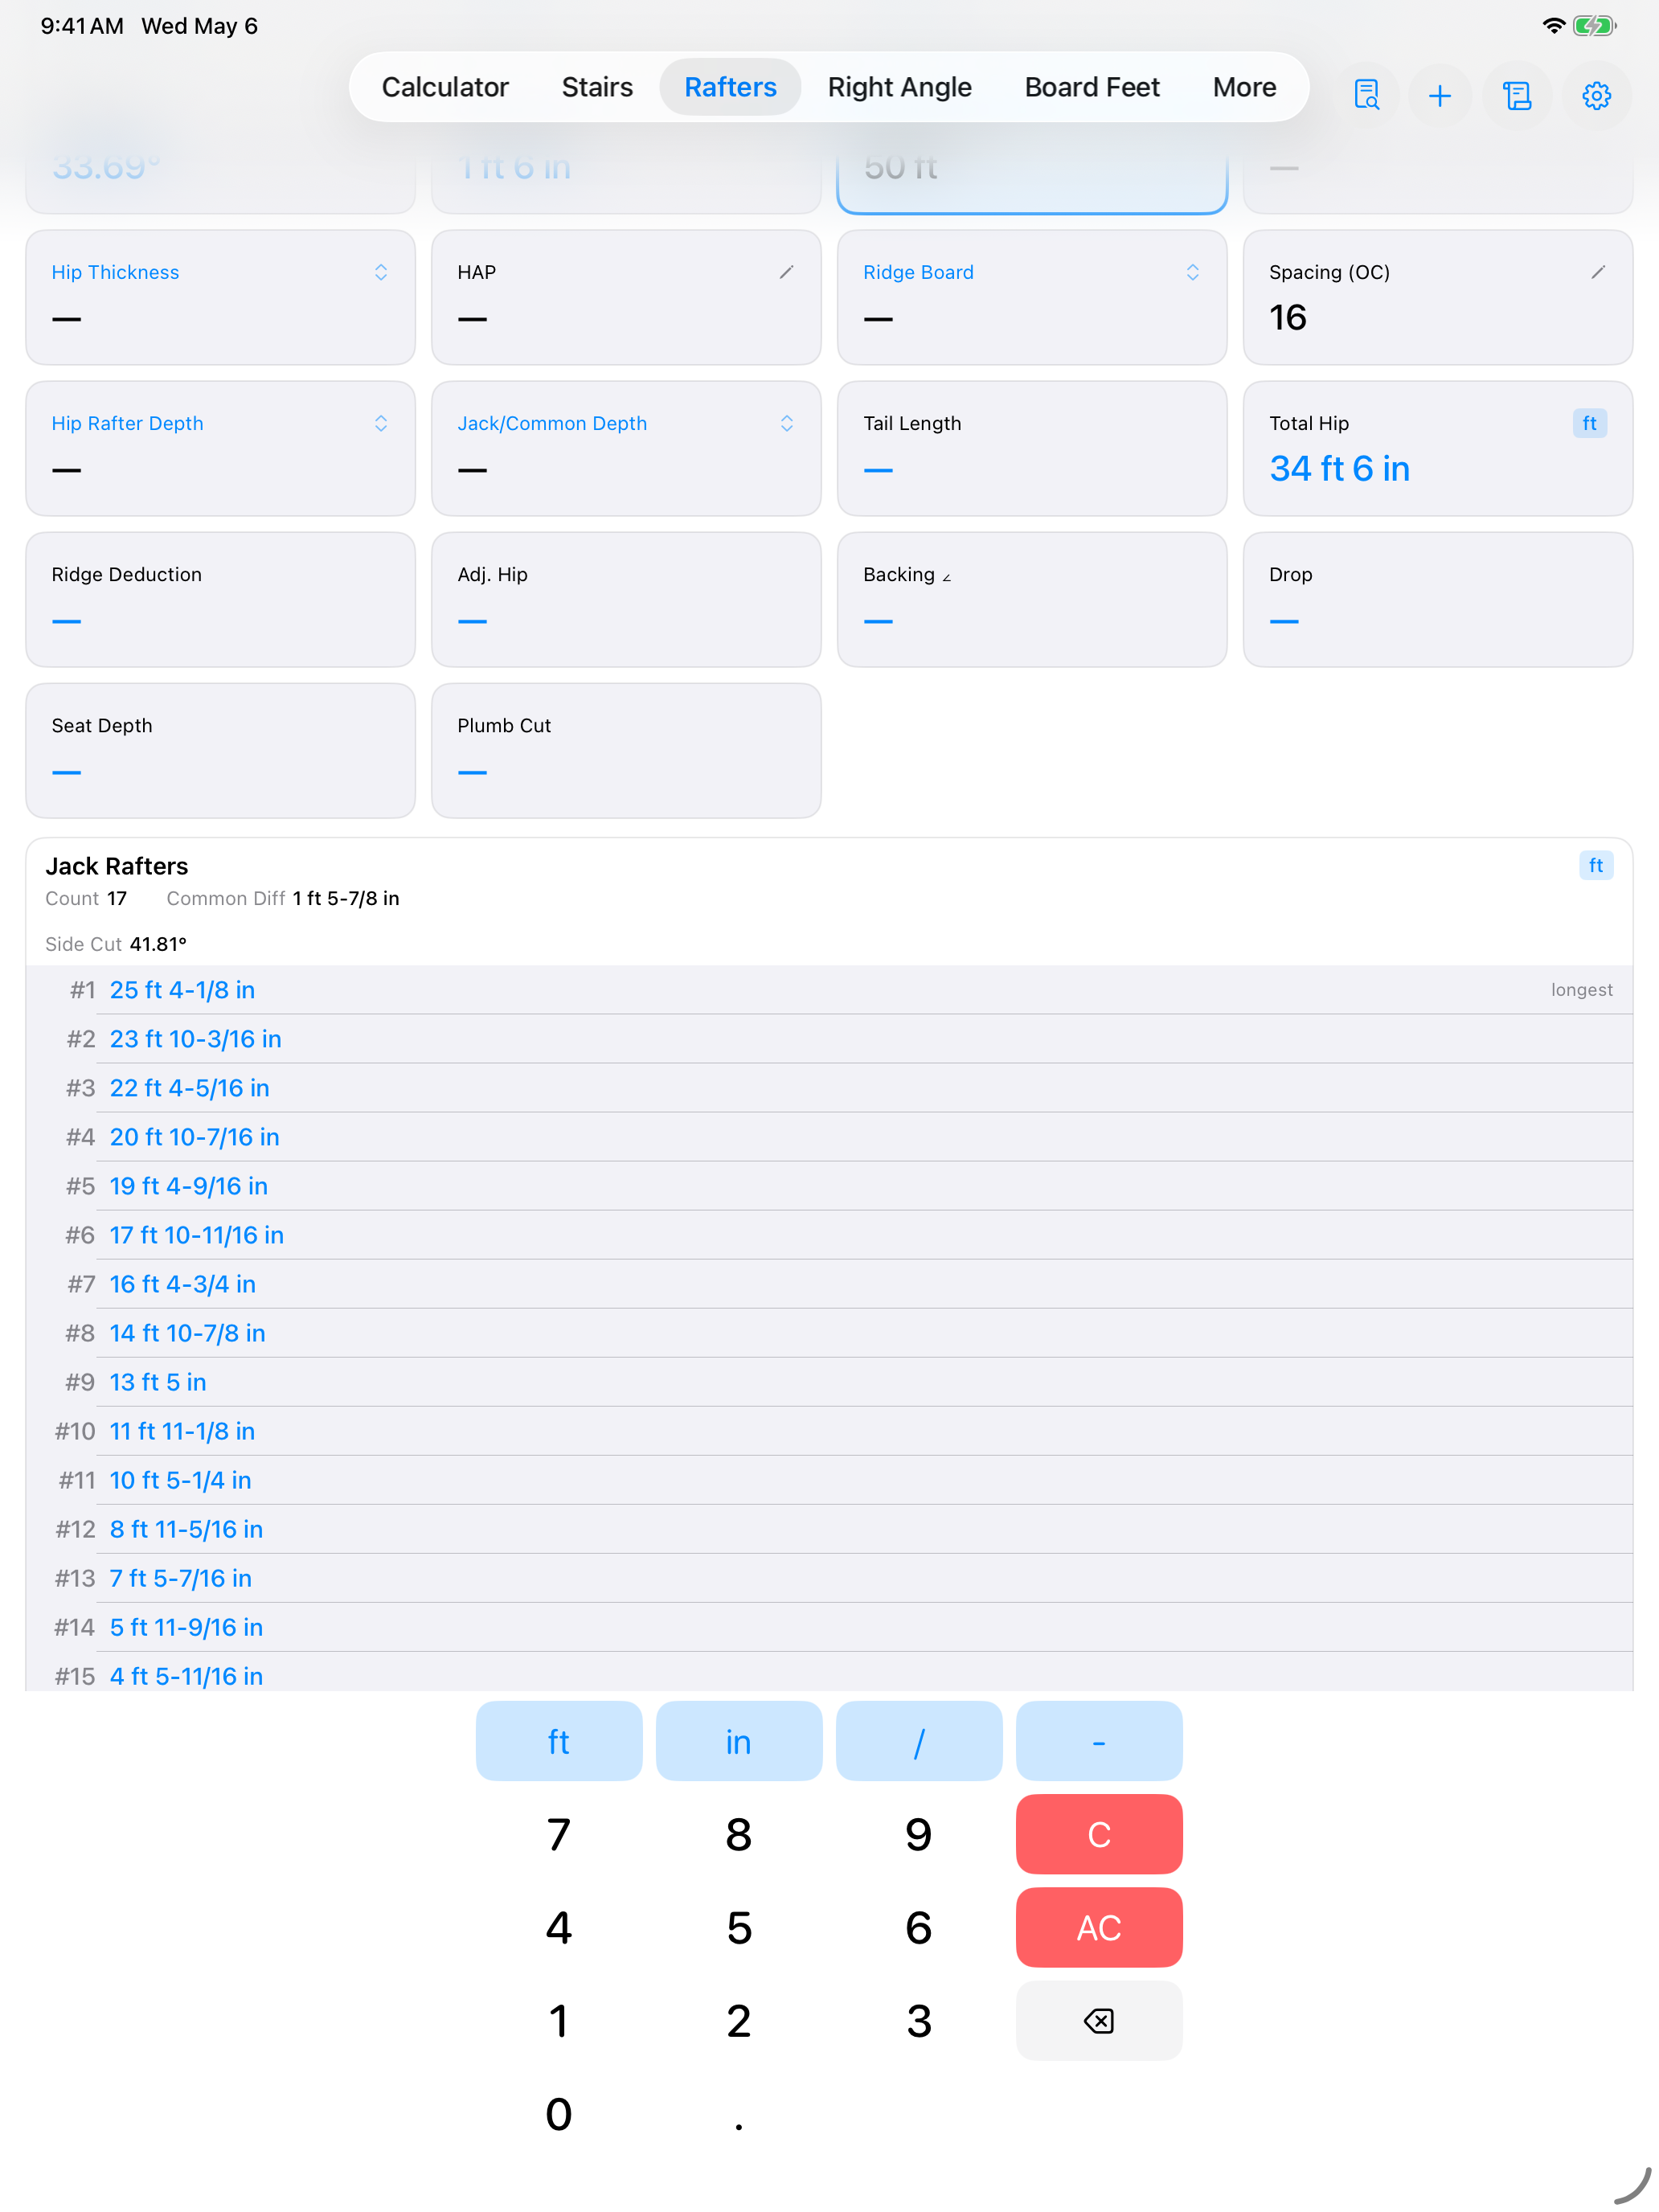Select jack rafter #8 14 ft 10-7/8 in
This screenshot has height=2212, width=1659.
pyautogui.click(x=829, y=1332)
